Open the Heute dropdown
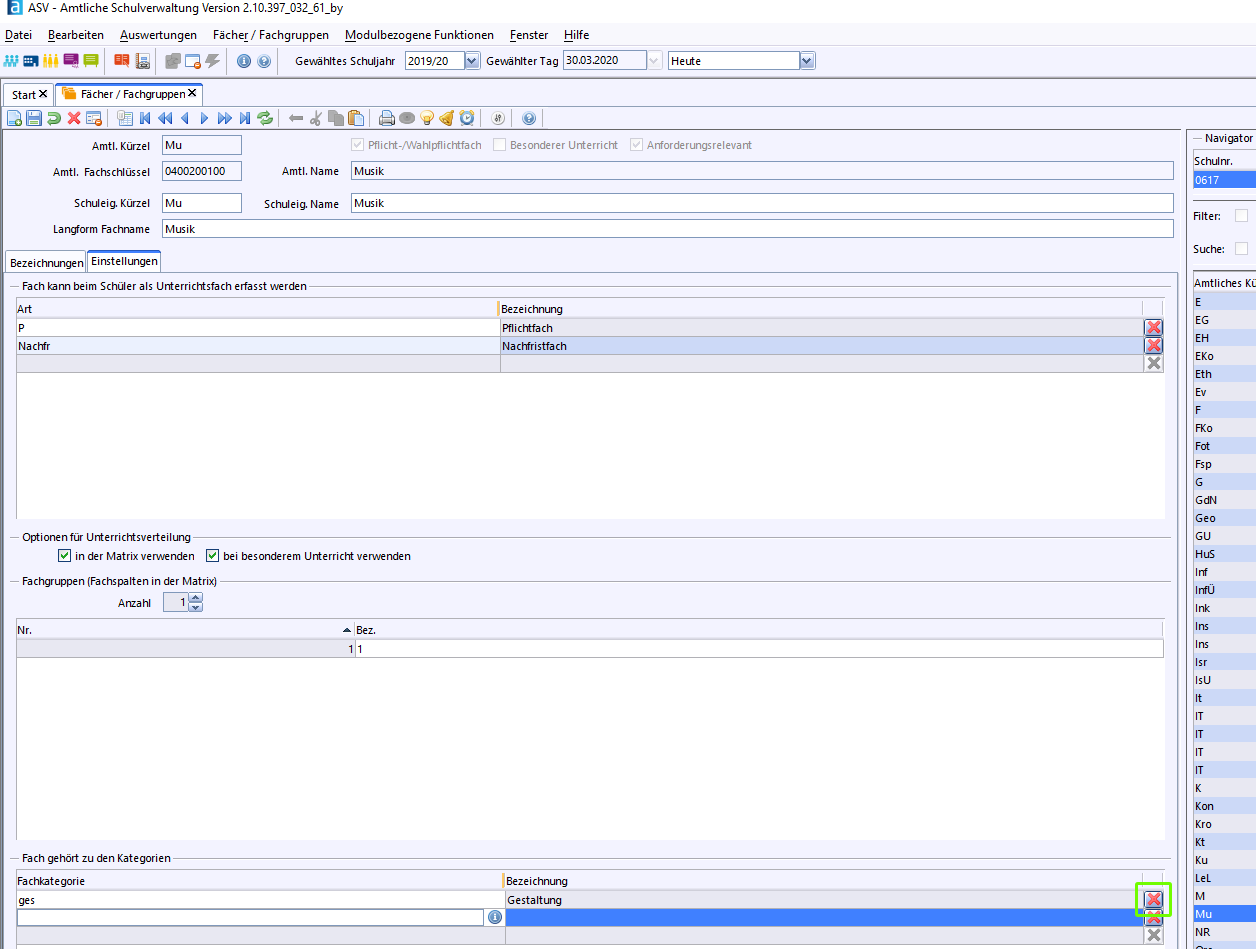 808,61
